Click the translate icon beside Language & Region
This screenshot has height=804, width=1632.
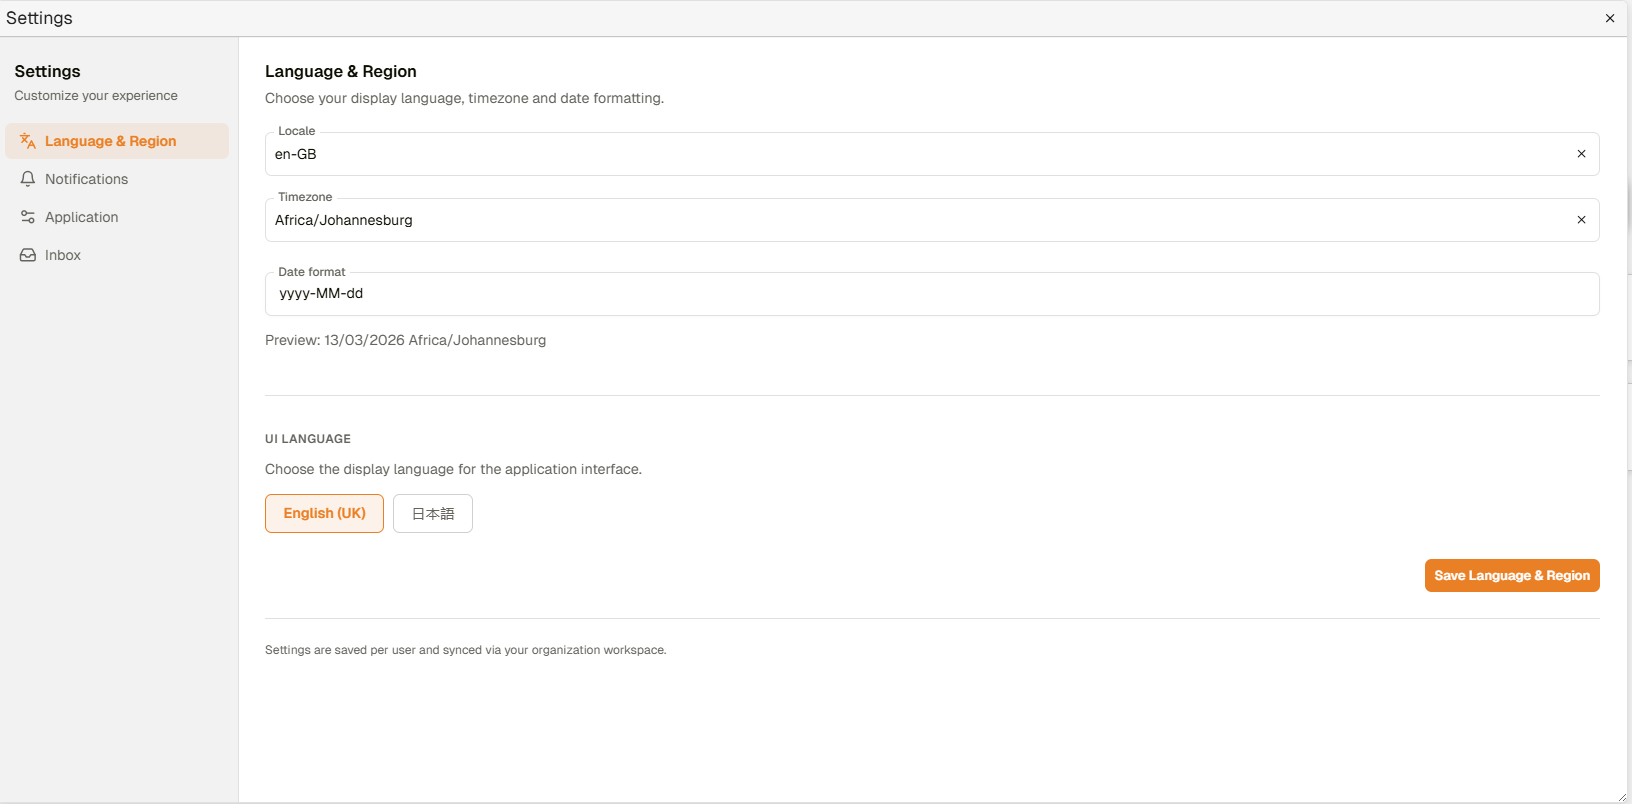(x=28, y=141)
